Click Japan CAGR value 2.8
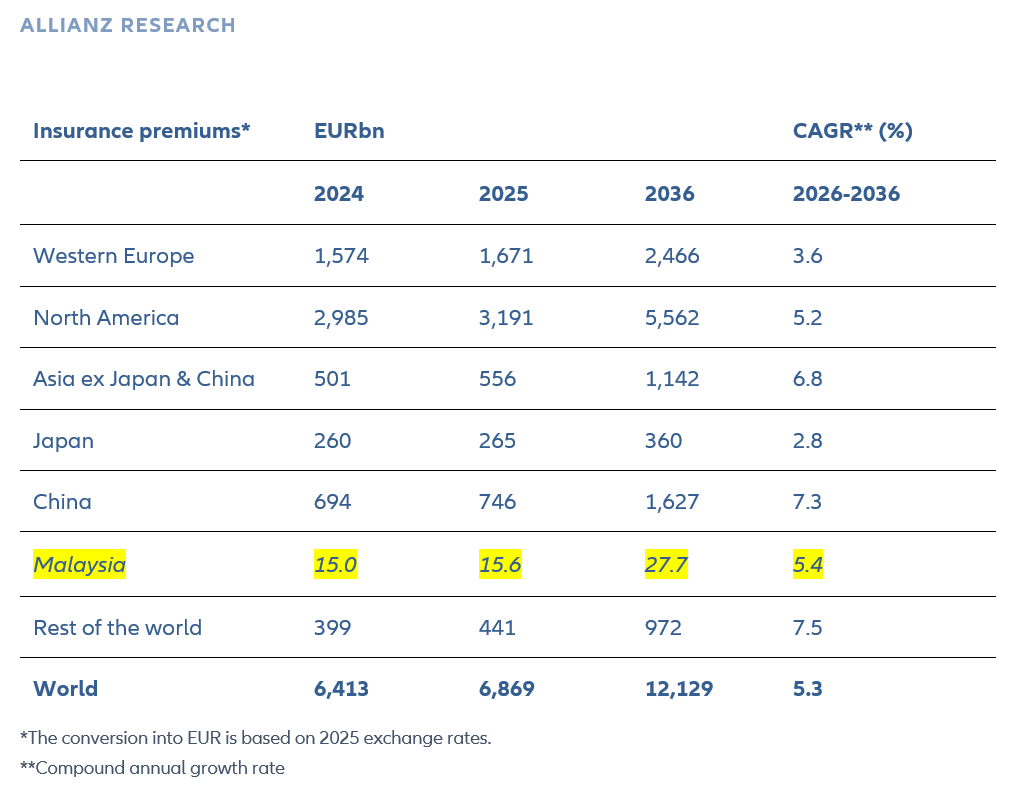Viewport: 1022px width, 798px height. [808, 441]
